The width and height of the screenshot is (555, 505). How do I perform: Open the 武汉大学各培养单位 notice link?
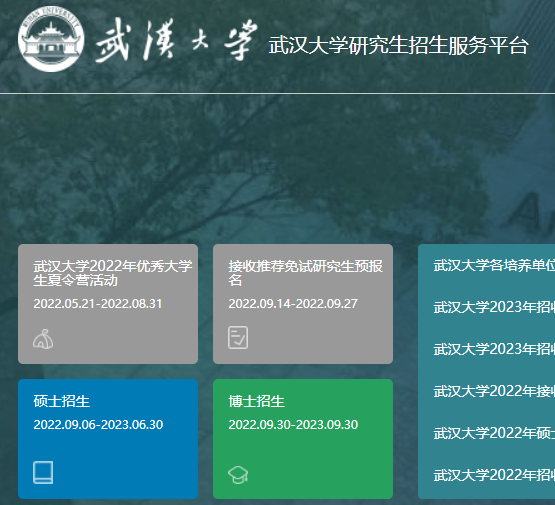pos(494,265)
